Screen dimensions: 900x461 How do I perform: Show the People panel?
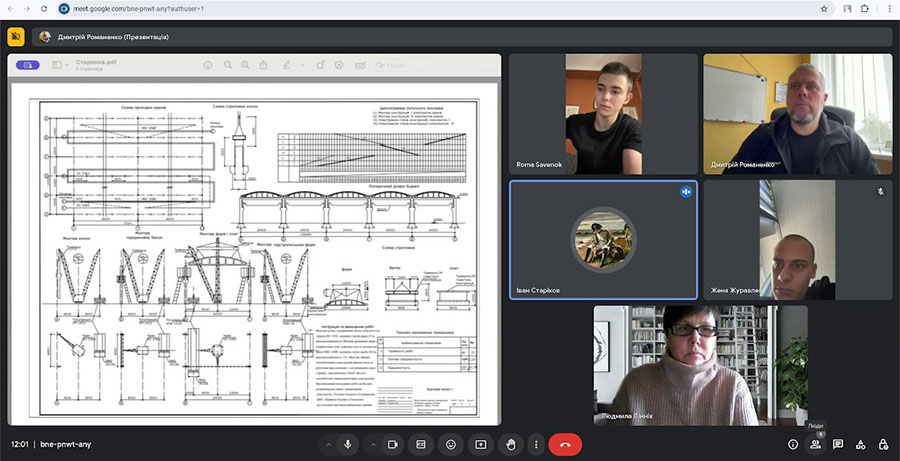pyautogui.click(x=816, y=444)
